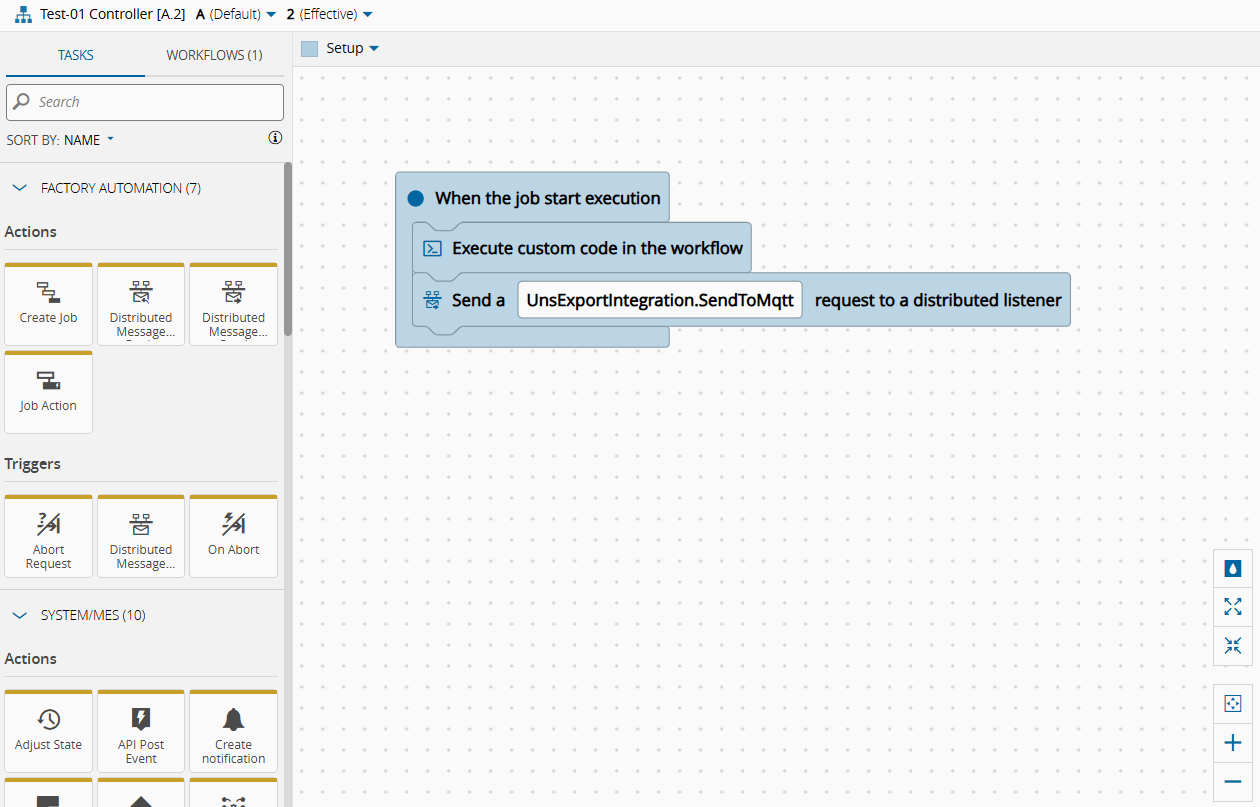The height and width of the screenshot is (807, 1260).
Task: Select the On Abort trigger tile
Action: [233, 536]
